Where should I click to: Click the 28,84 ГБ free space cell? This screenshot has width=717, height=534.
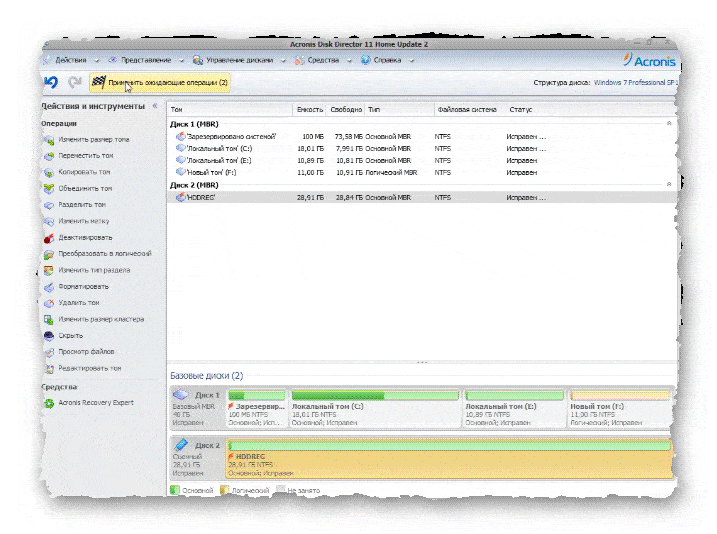tap(349, 198)
